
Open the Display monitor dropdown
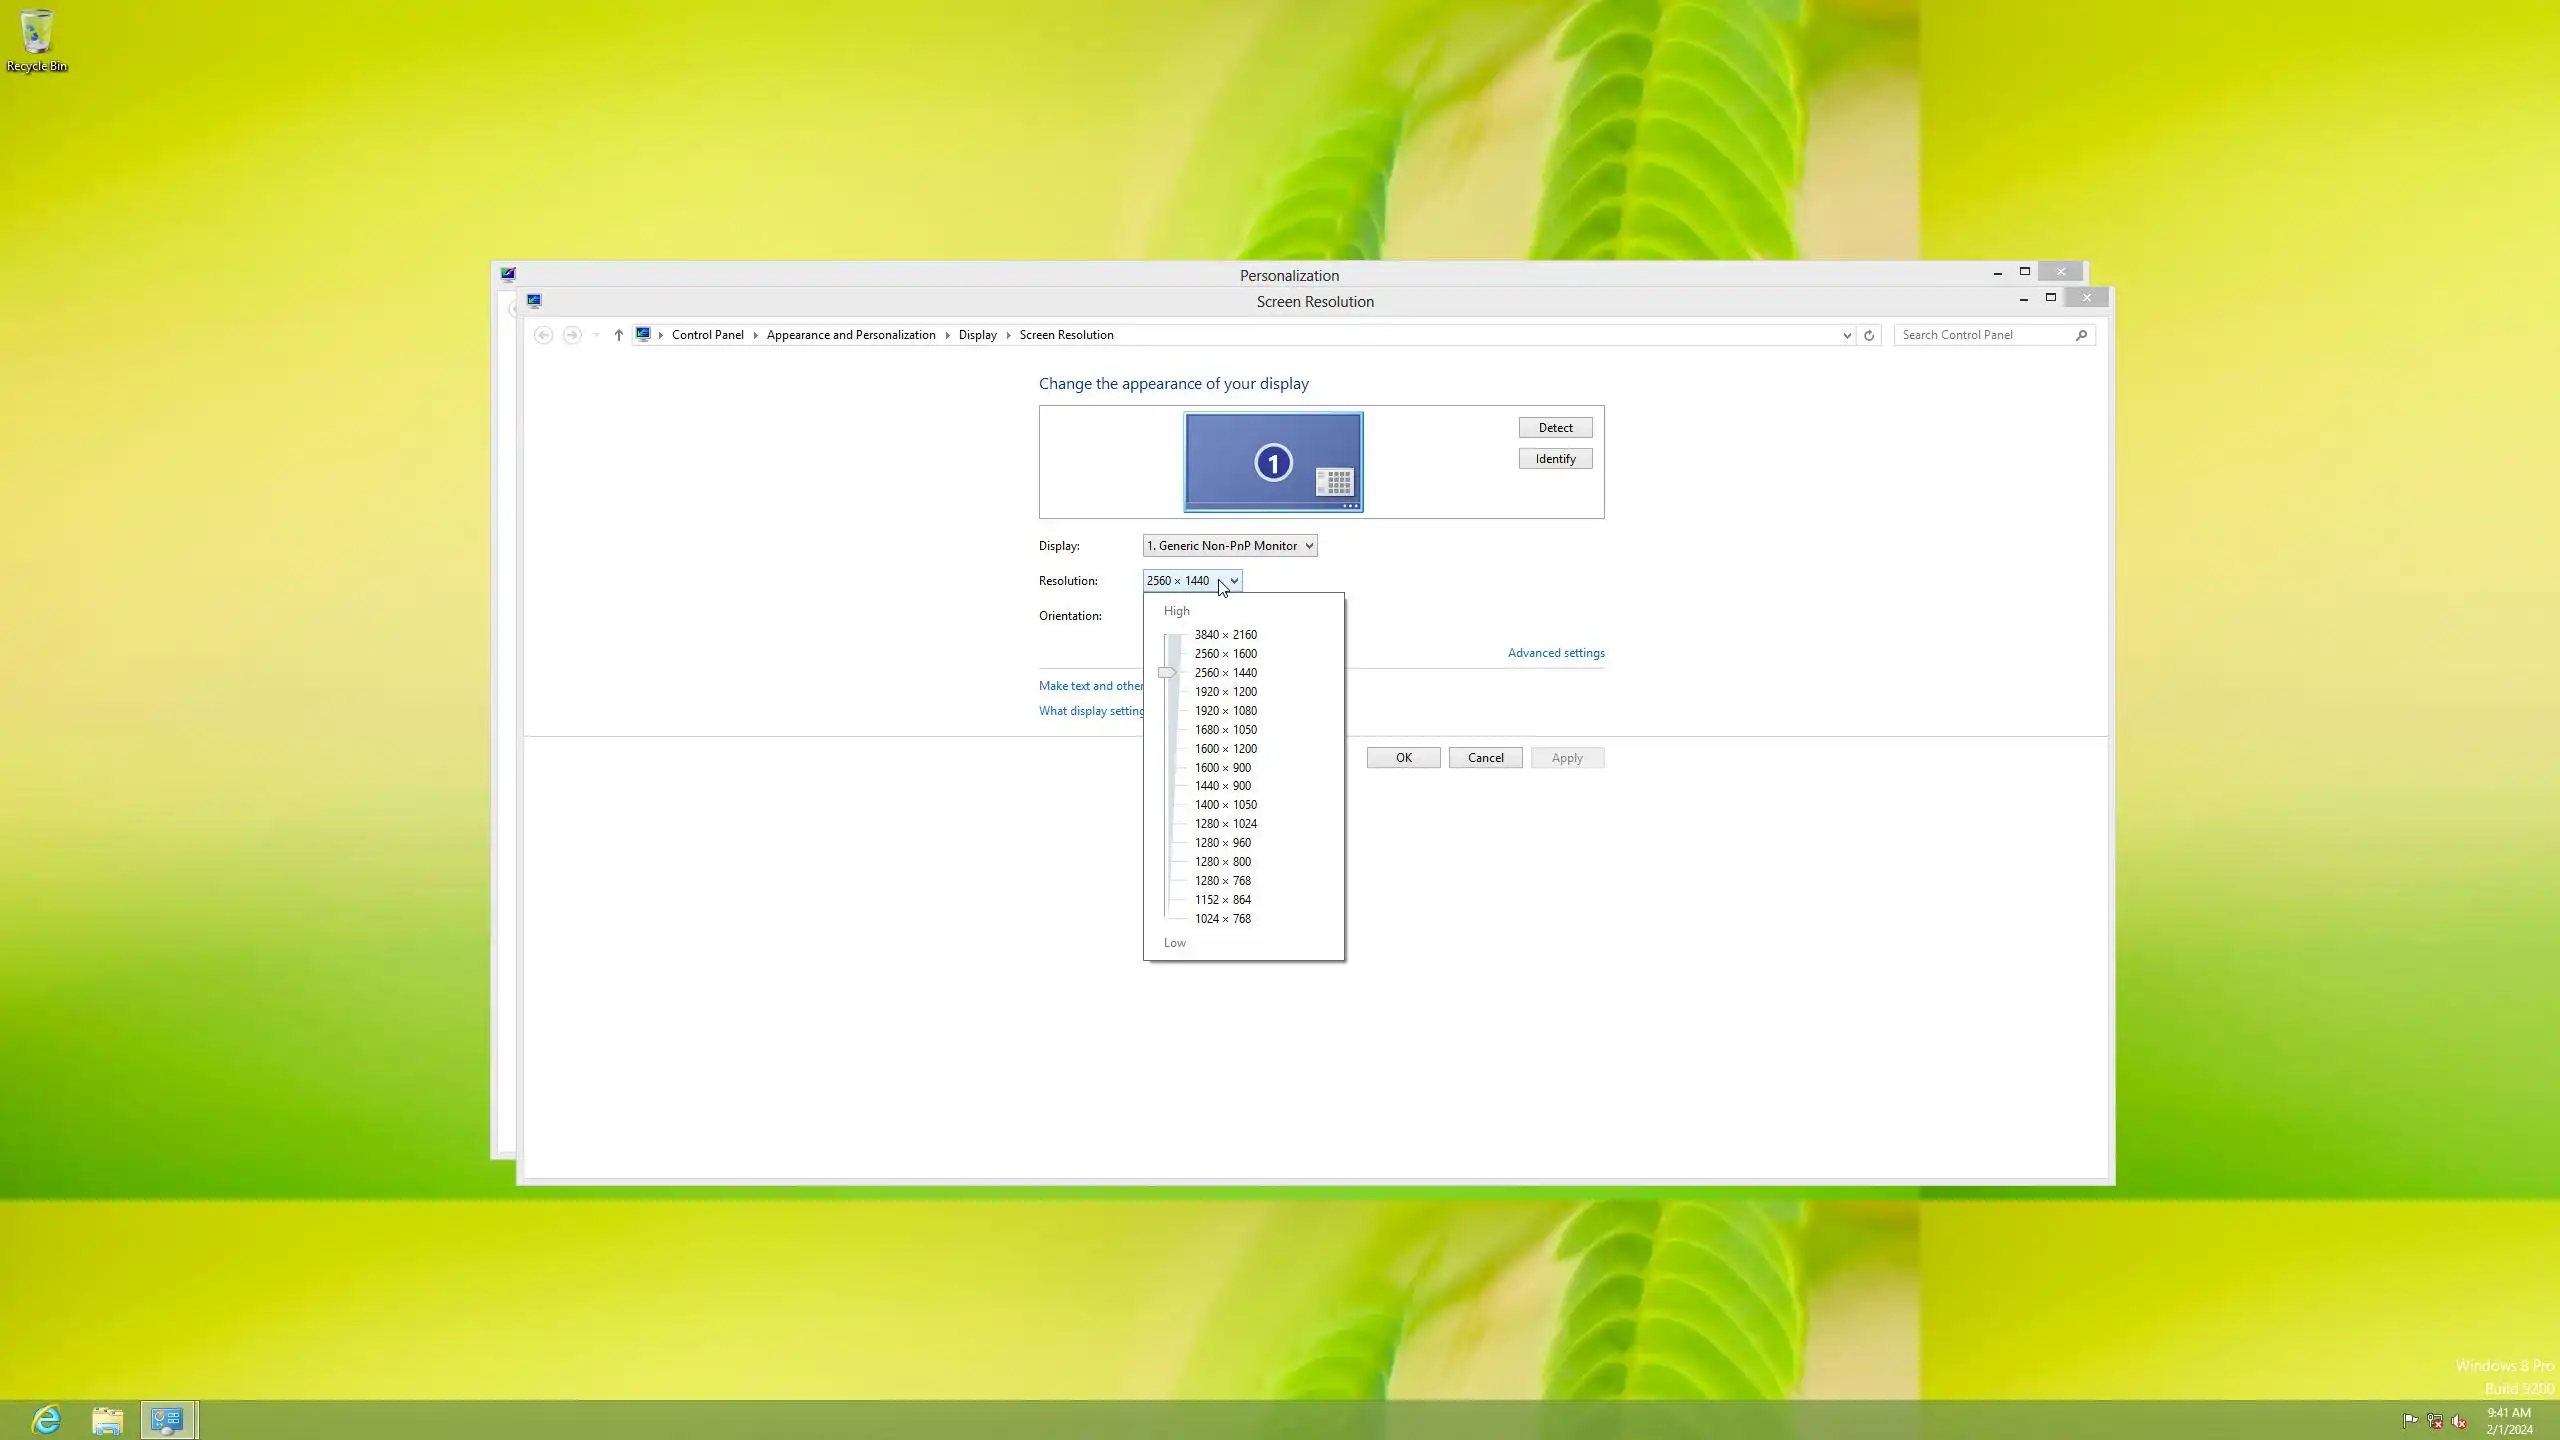point(1230,546)
